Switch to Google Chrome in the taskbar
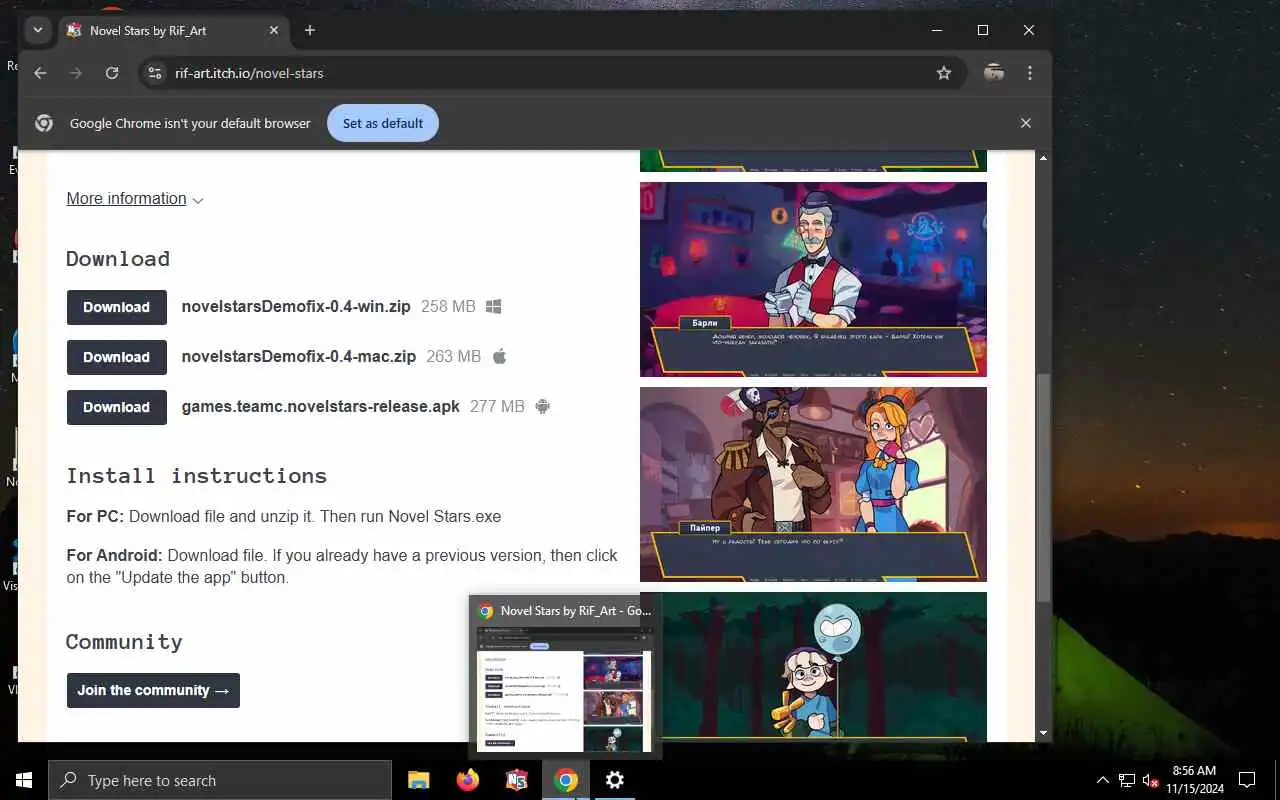The height and width of the screenshot is (800, 1280). pos(566,780)
